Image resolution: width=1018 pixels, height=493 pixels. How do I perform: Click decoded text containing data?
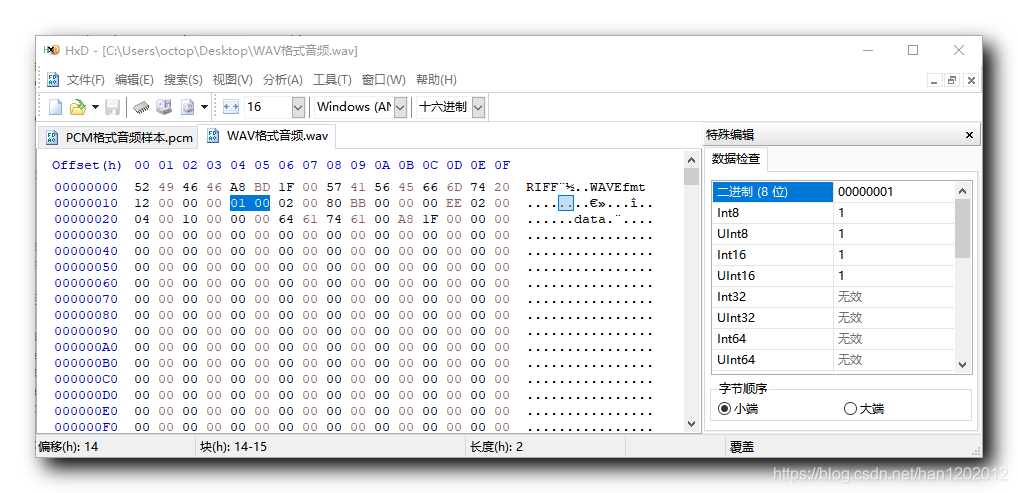(x=590, y=219)
